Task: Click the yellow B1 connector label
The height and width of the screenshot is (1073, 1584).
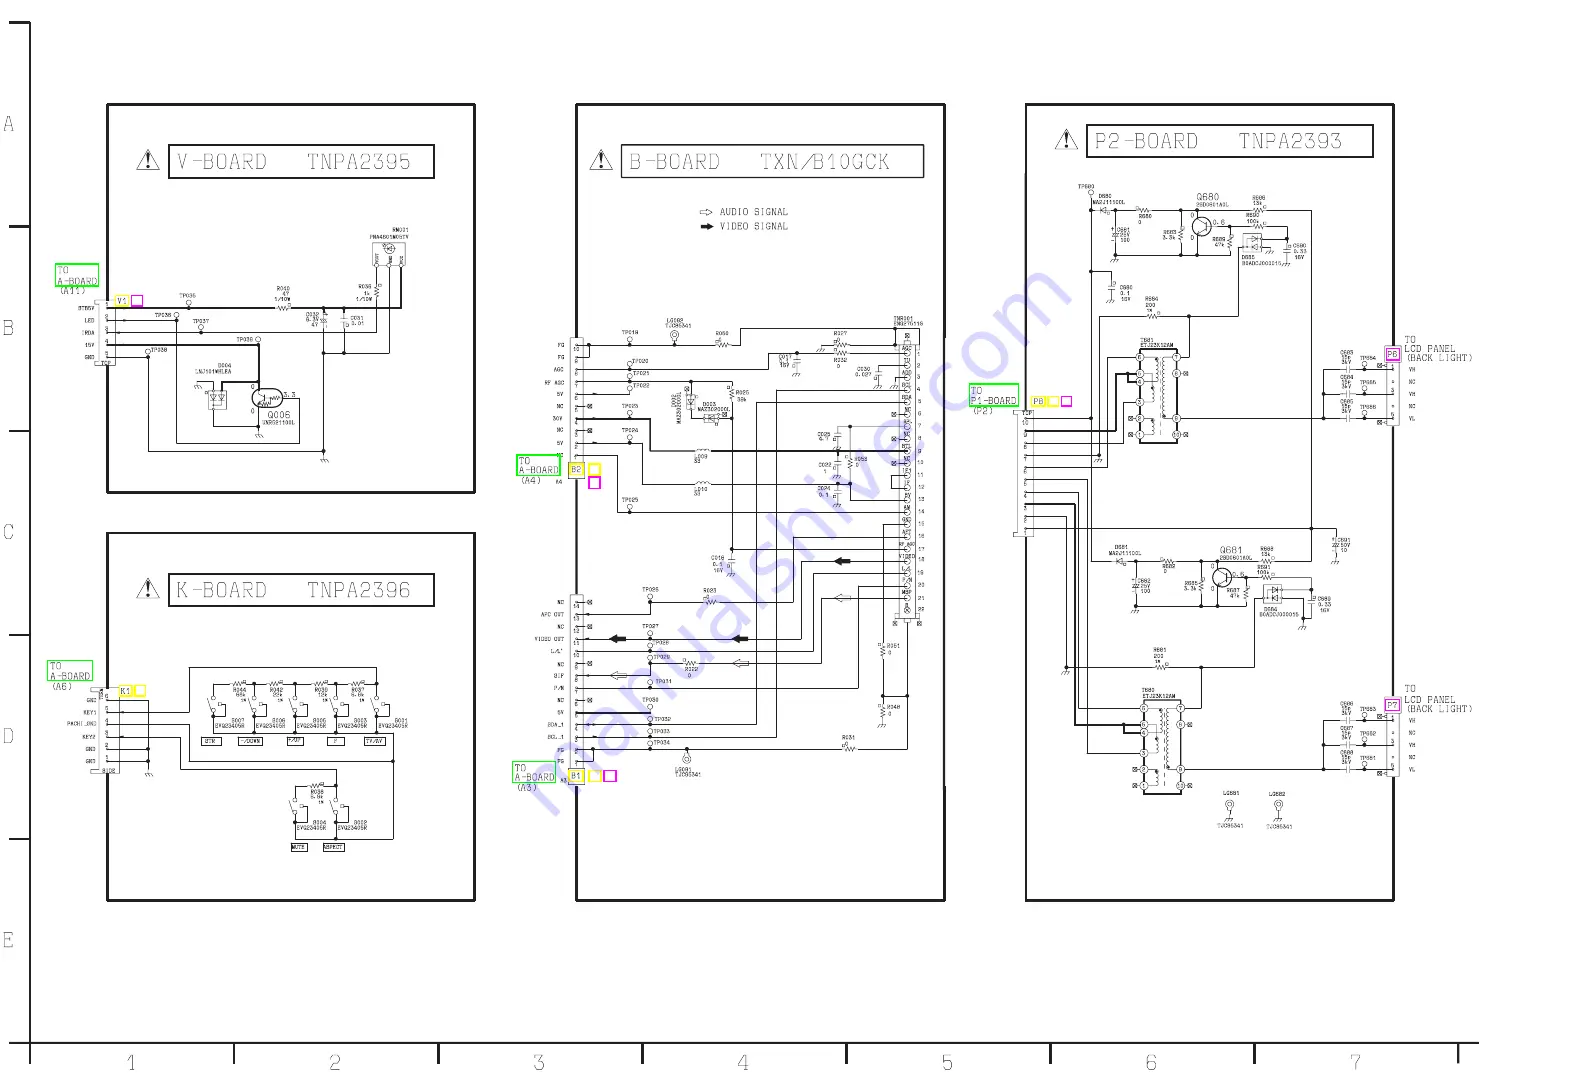Action: click(x=576, y=776)
